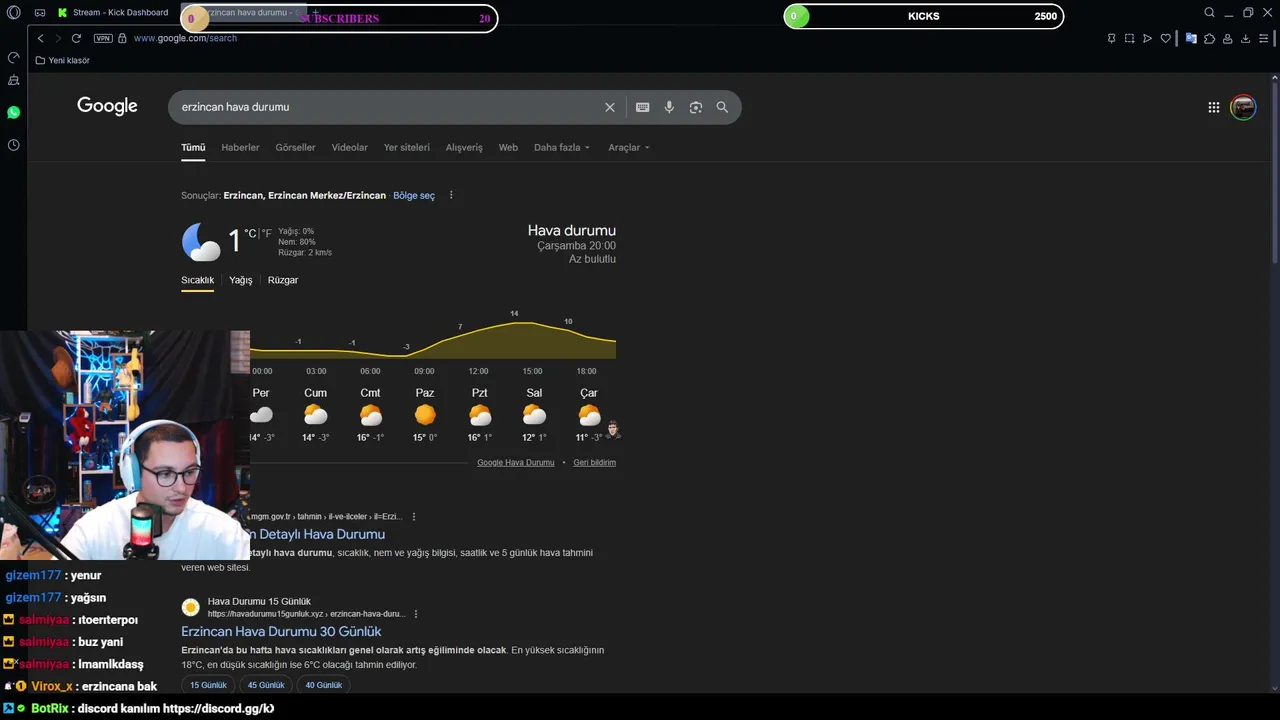Switch to the Web tab
Screen dimensions: 1280x720
click(508, 147)
